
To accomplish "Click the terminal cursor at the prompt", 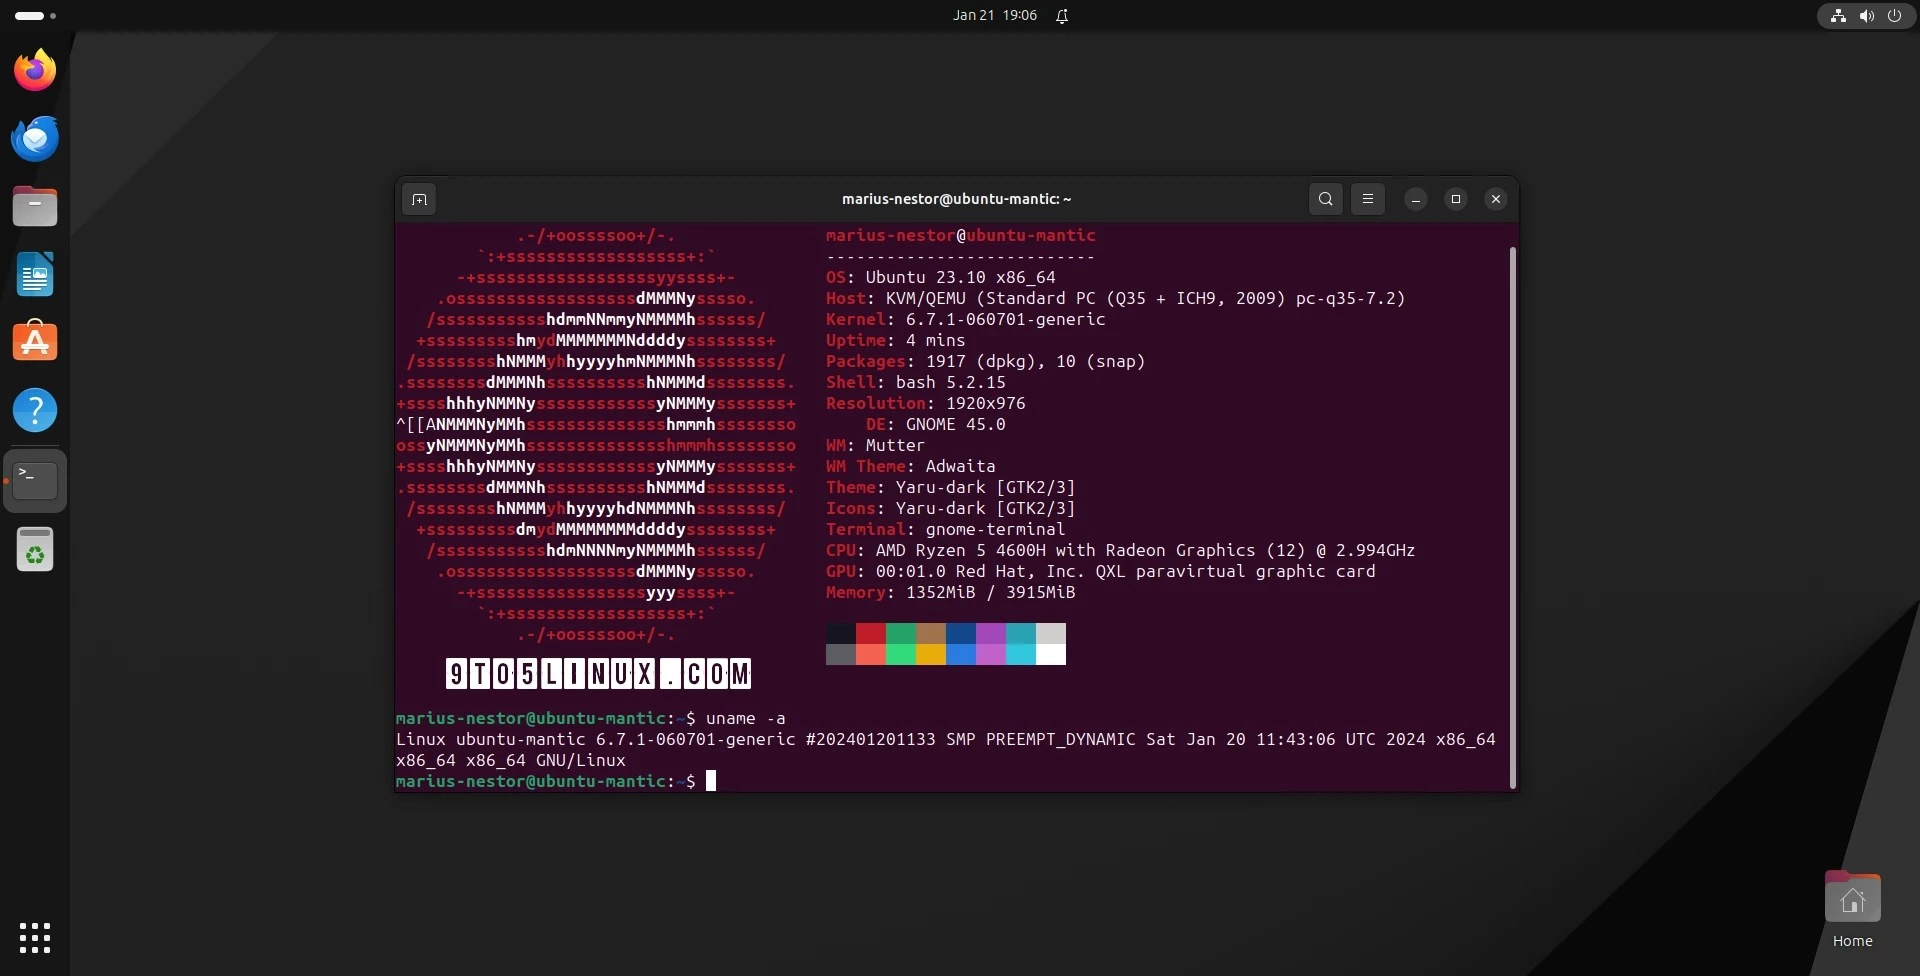I will [711, 781].
